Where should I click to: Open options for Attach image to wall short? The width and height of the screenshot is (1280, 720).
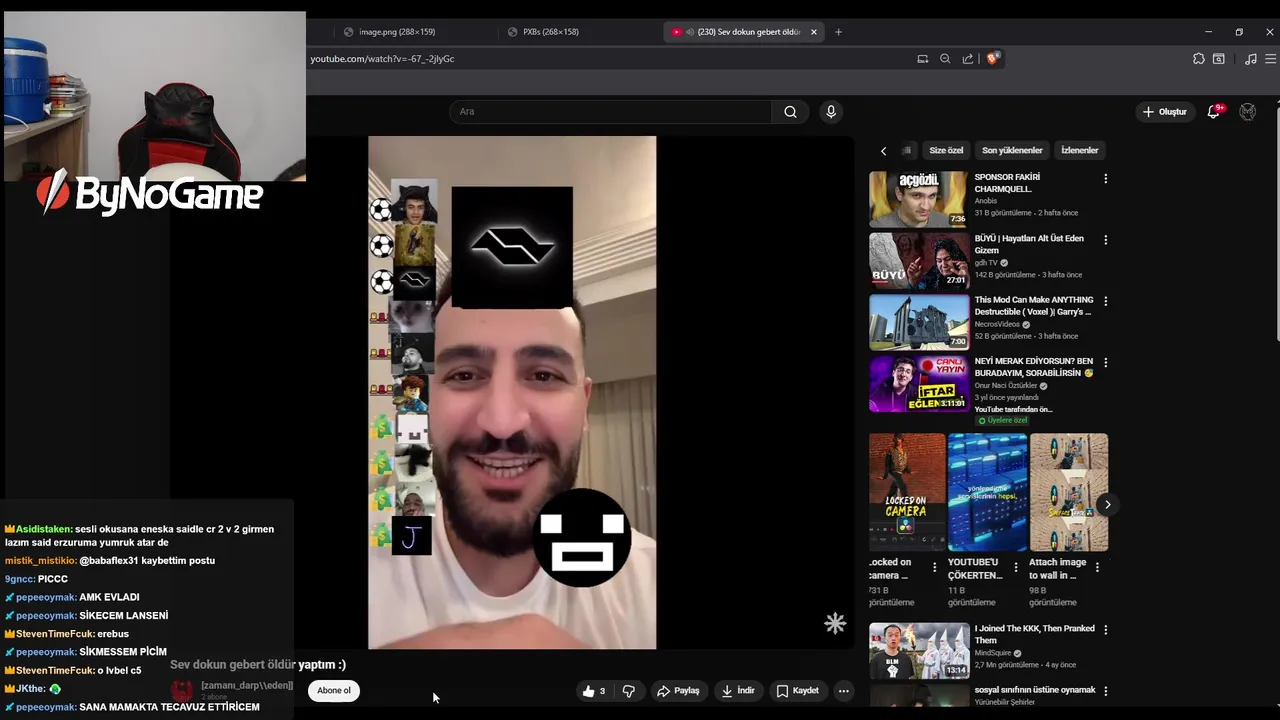[1097, 567]
